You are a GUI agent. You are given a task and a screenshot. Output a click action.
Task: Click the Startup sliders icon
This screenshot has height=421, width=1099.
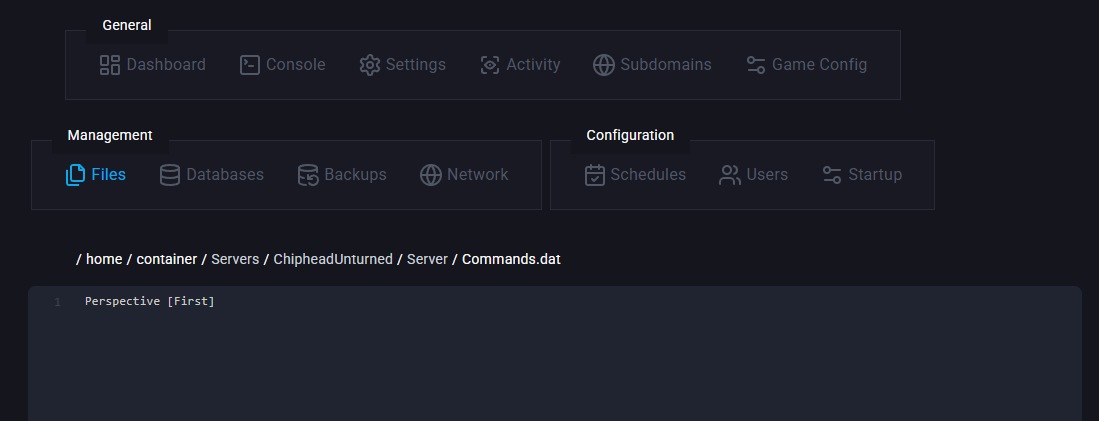(x=832, y=175)
